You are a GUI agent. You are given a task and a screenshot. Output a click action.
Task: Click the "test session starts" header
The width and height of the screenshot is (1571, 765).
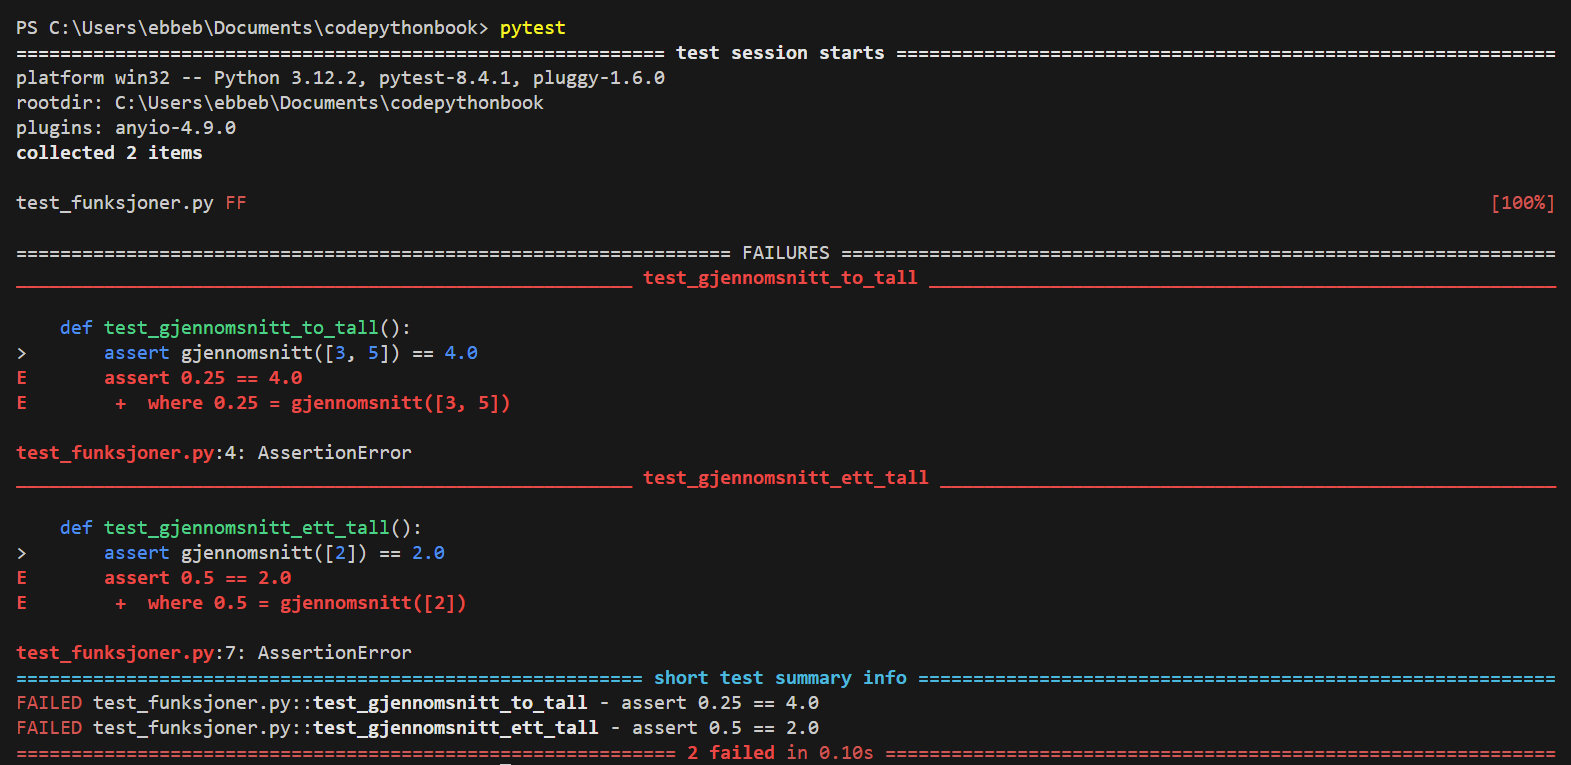click(780, 53)
